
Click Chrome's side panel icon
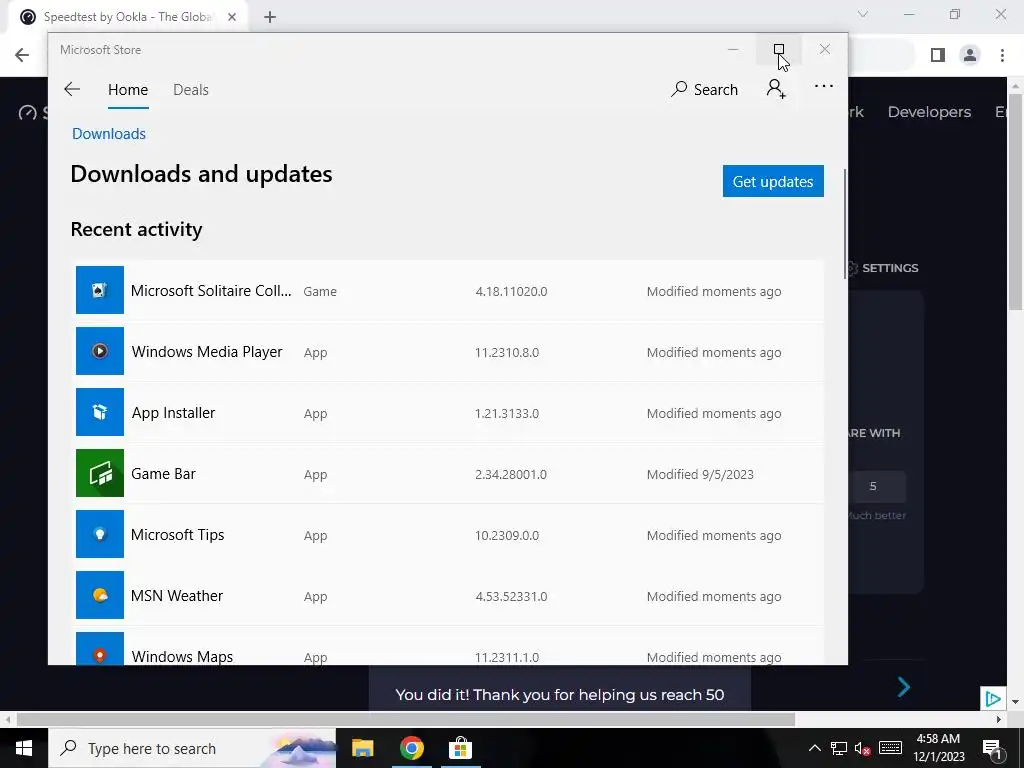click(x=938, y=55)
